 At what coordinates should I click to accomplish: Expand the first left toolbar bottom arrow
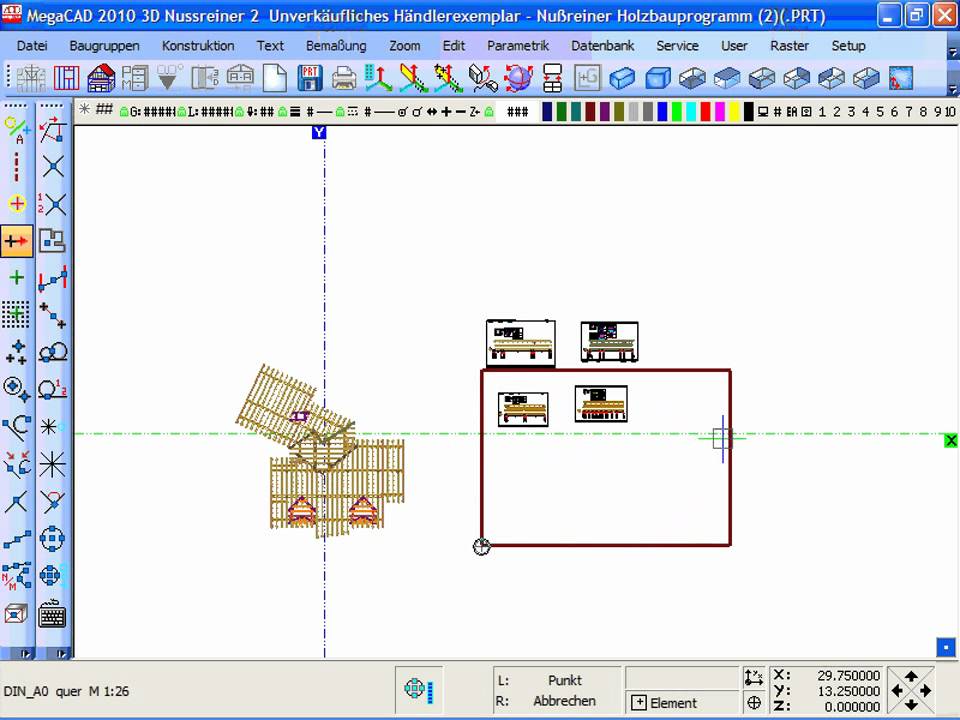point(26,654)
